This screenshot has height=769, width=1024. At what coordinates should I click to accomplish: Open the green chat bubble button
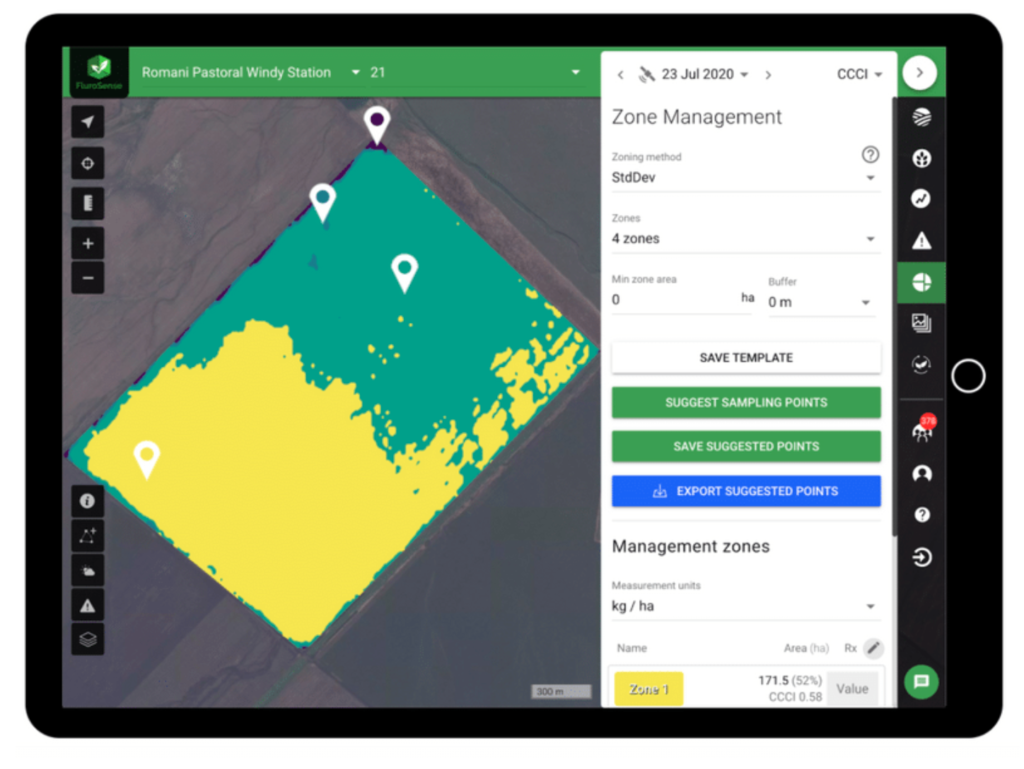(x=921, y=682)
